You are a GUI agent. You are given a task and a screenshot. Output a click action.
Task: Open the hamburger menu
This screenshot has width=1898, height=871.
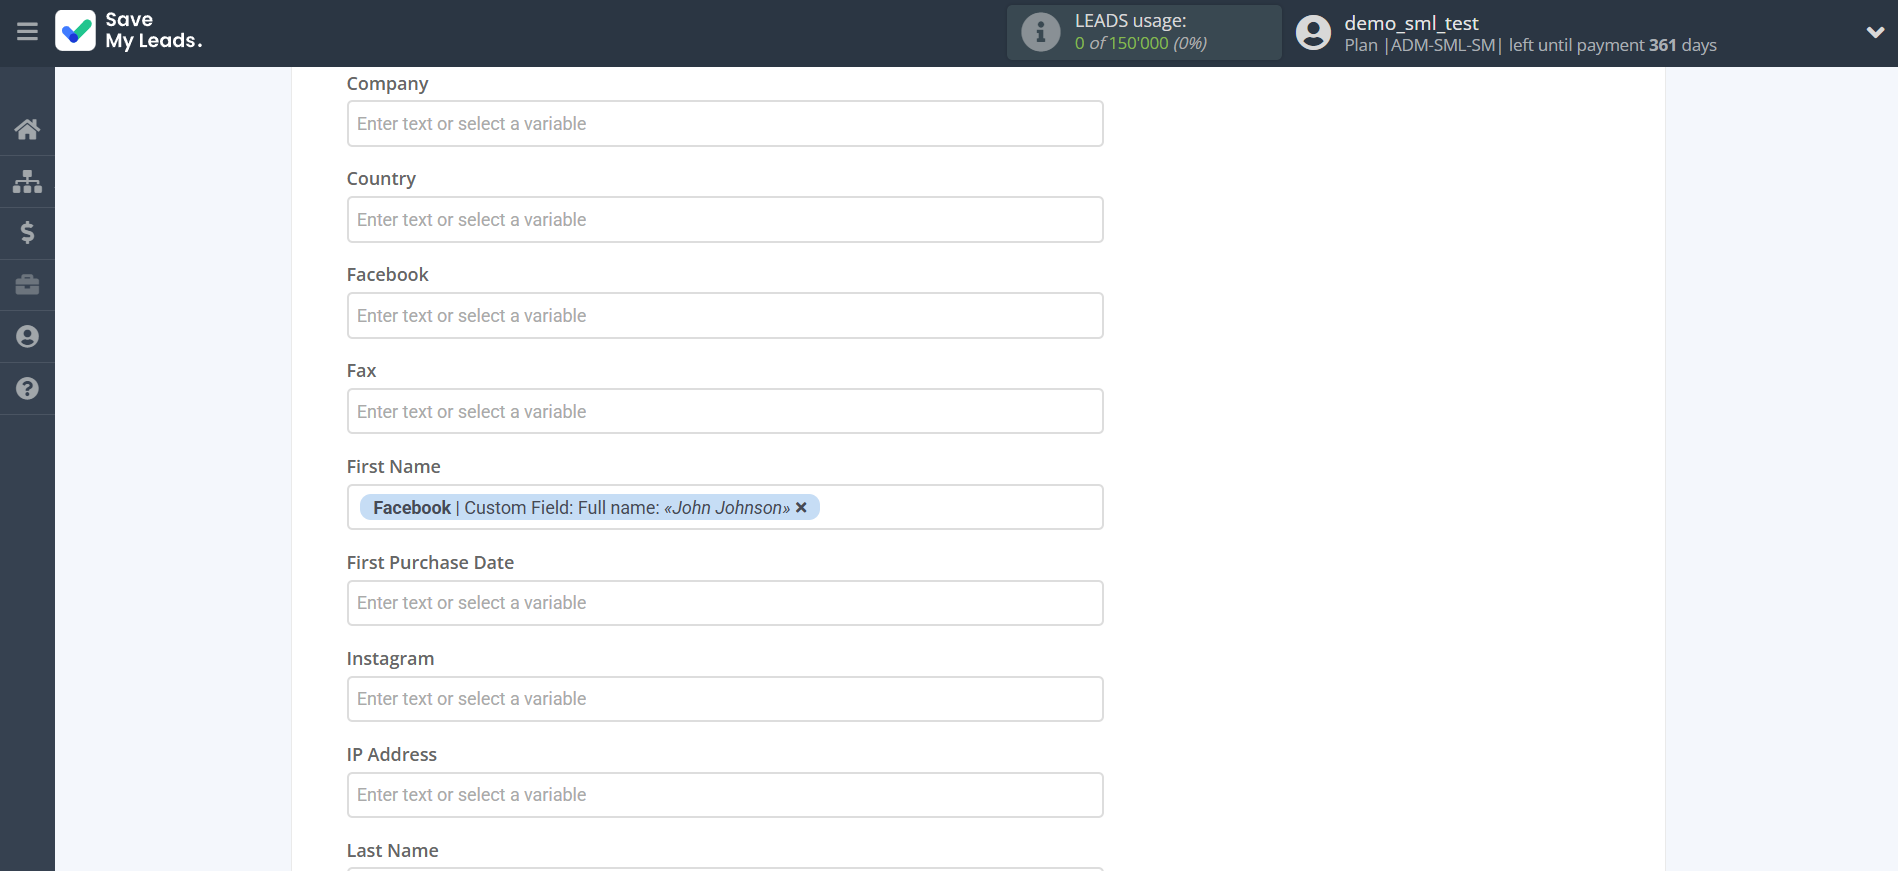pyautogui.click(x=27, y=32)
